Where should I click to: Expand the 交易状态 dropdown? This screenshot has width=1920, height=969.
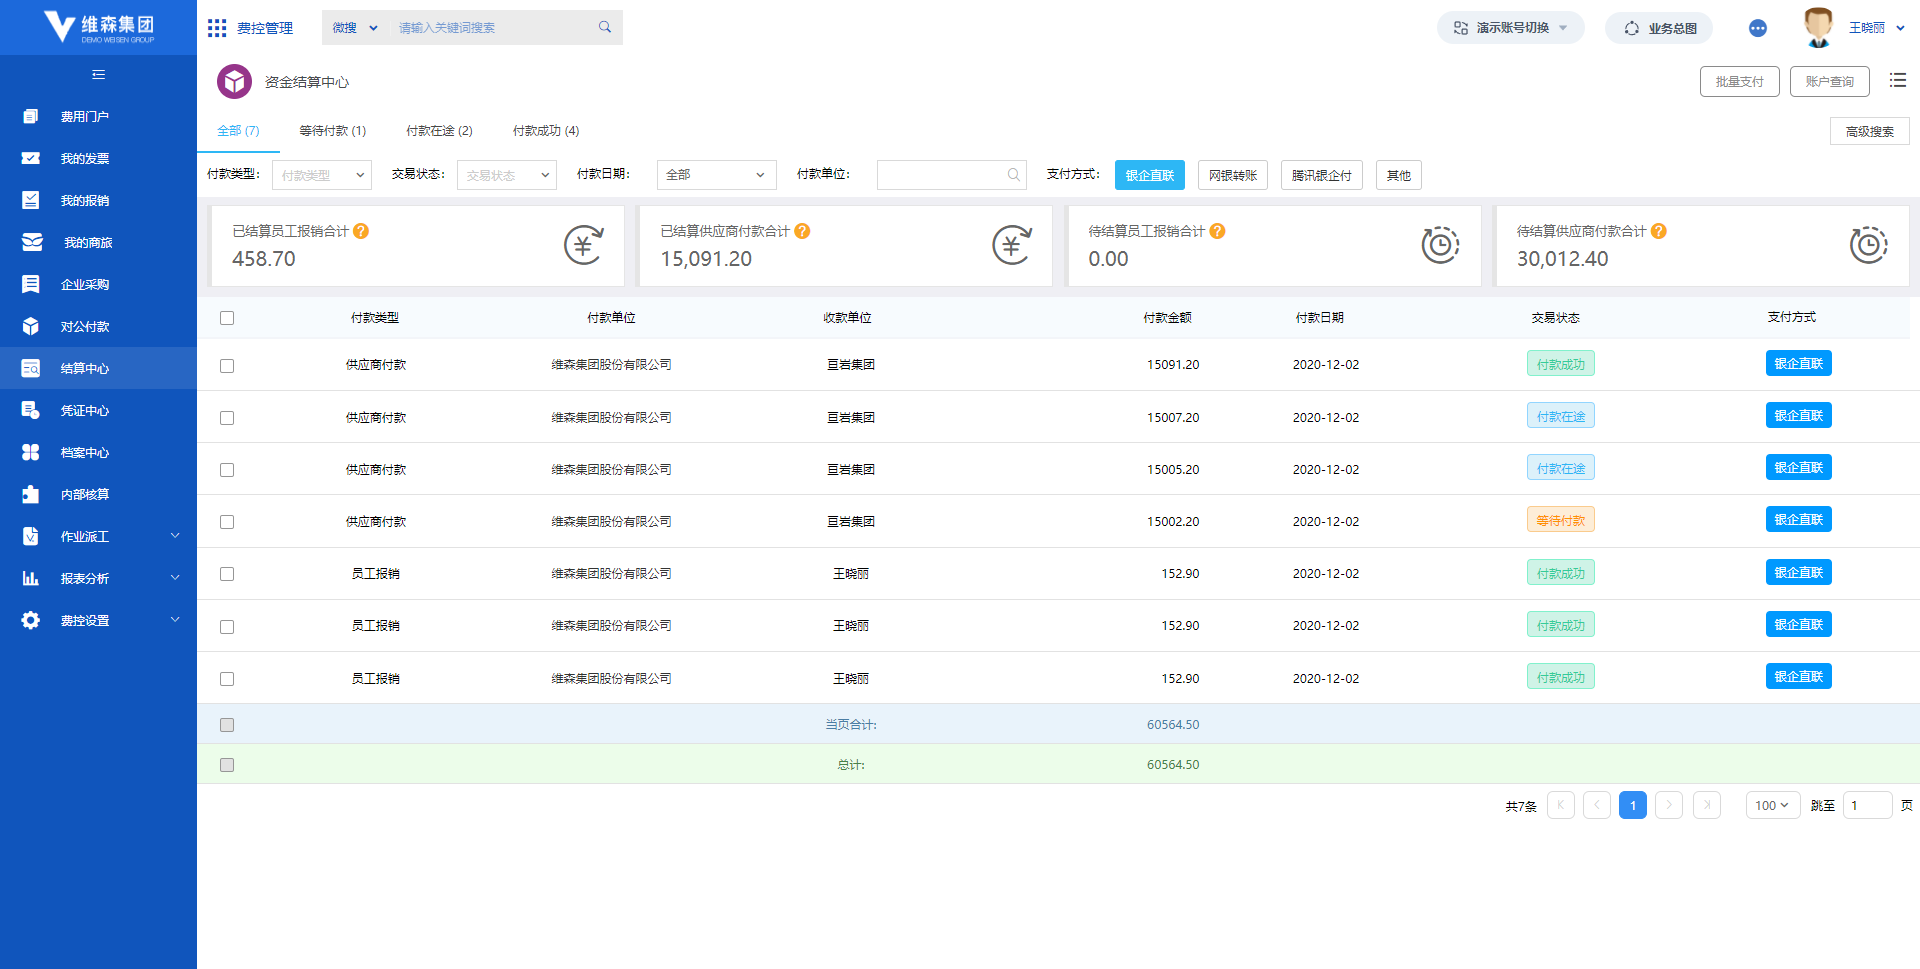pyautogui.click(x=506, y=175)
